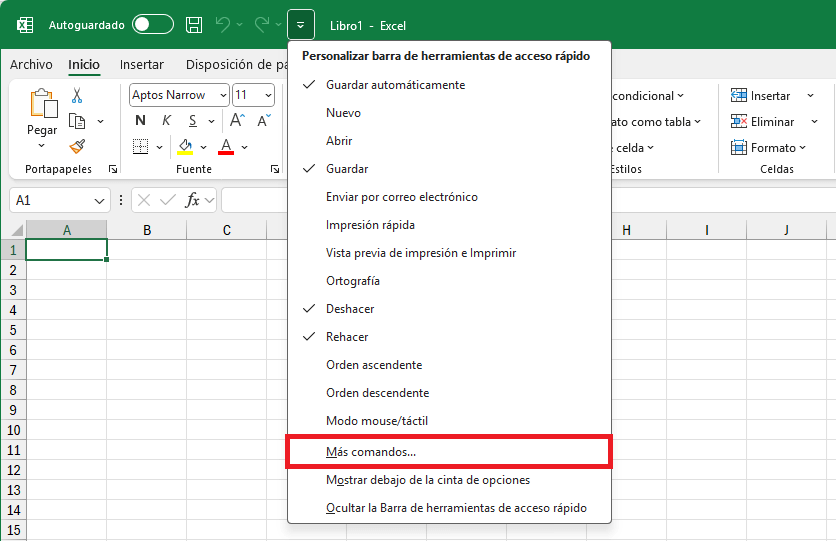Expand the Pegar options arrow

click(x=42, y=146)
